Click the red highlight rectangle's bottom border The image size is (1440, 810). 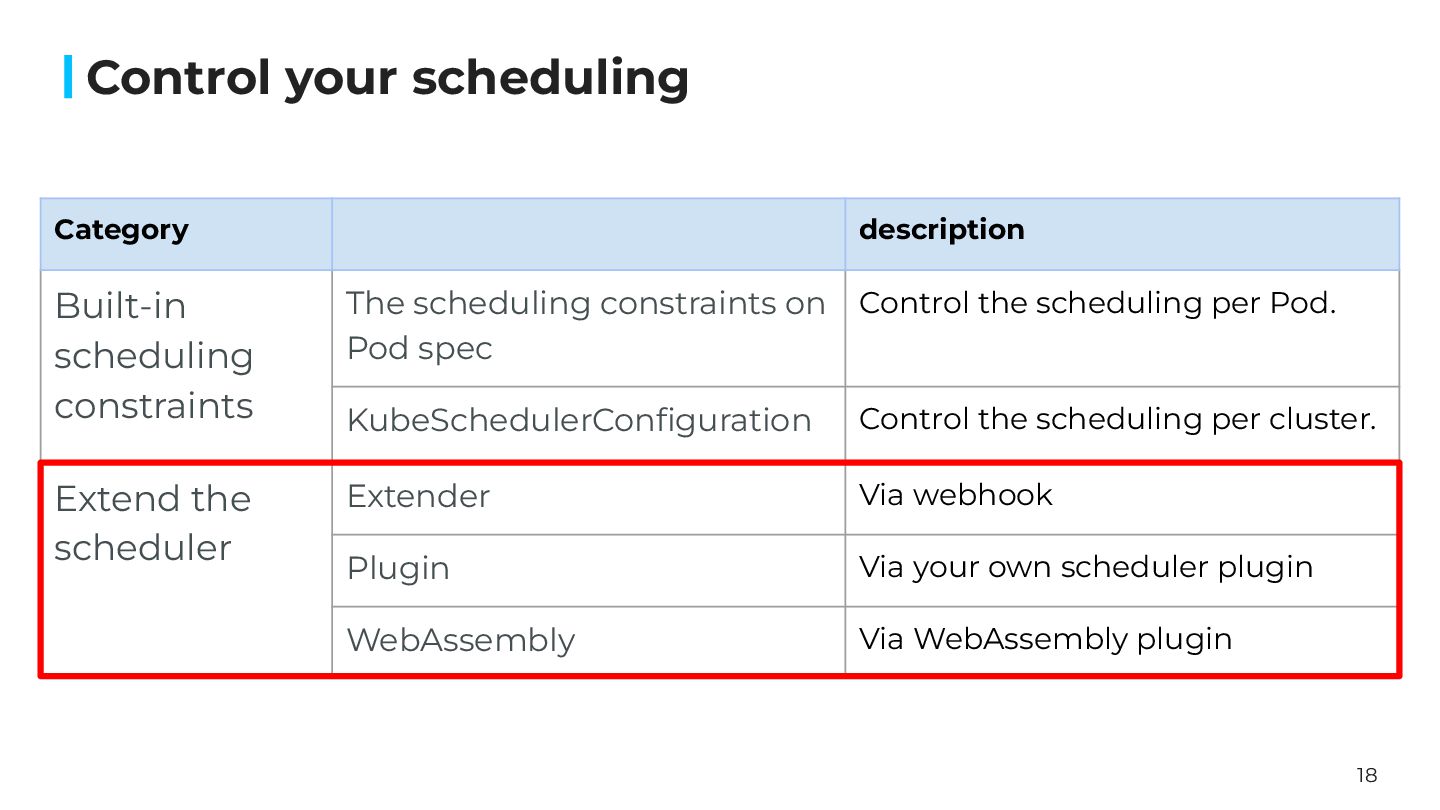pos(720,675)
